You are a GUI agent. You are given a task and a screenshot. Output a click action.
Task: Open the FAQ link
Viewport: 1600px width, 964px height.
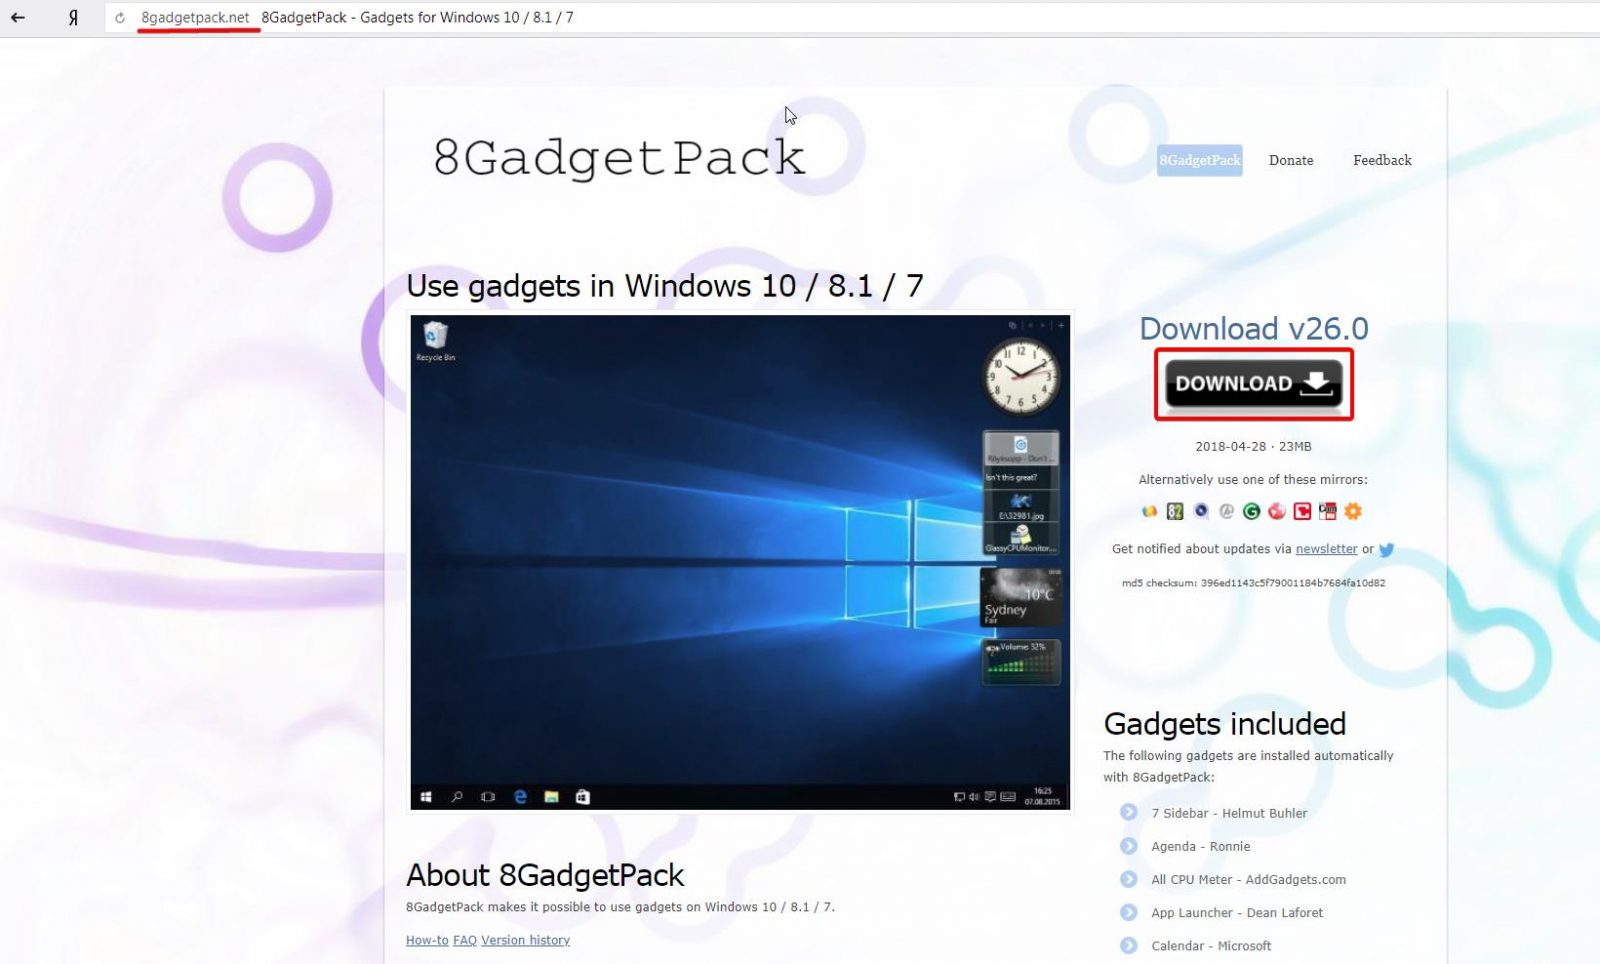[x=465, y=940]
